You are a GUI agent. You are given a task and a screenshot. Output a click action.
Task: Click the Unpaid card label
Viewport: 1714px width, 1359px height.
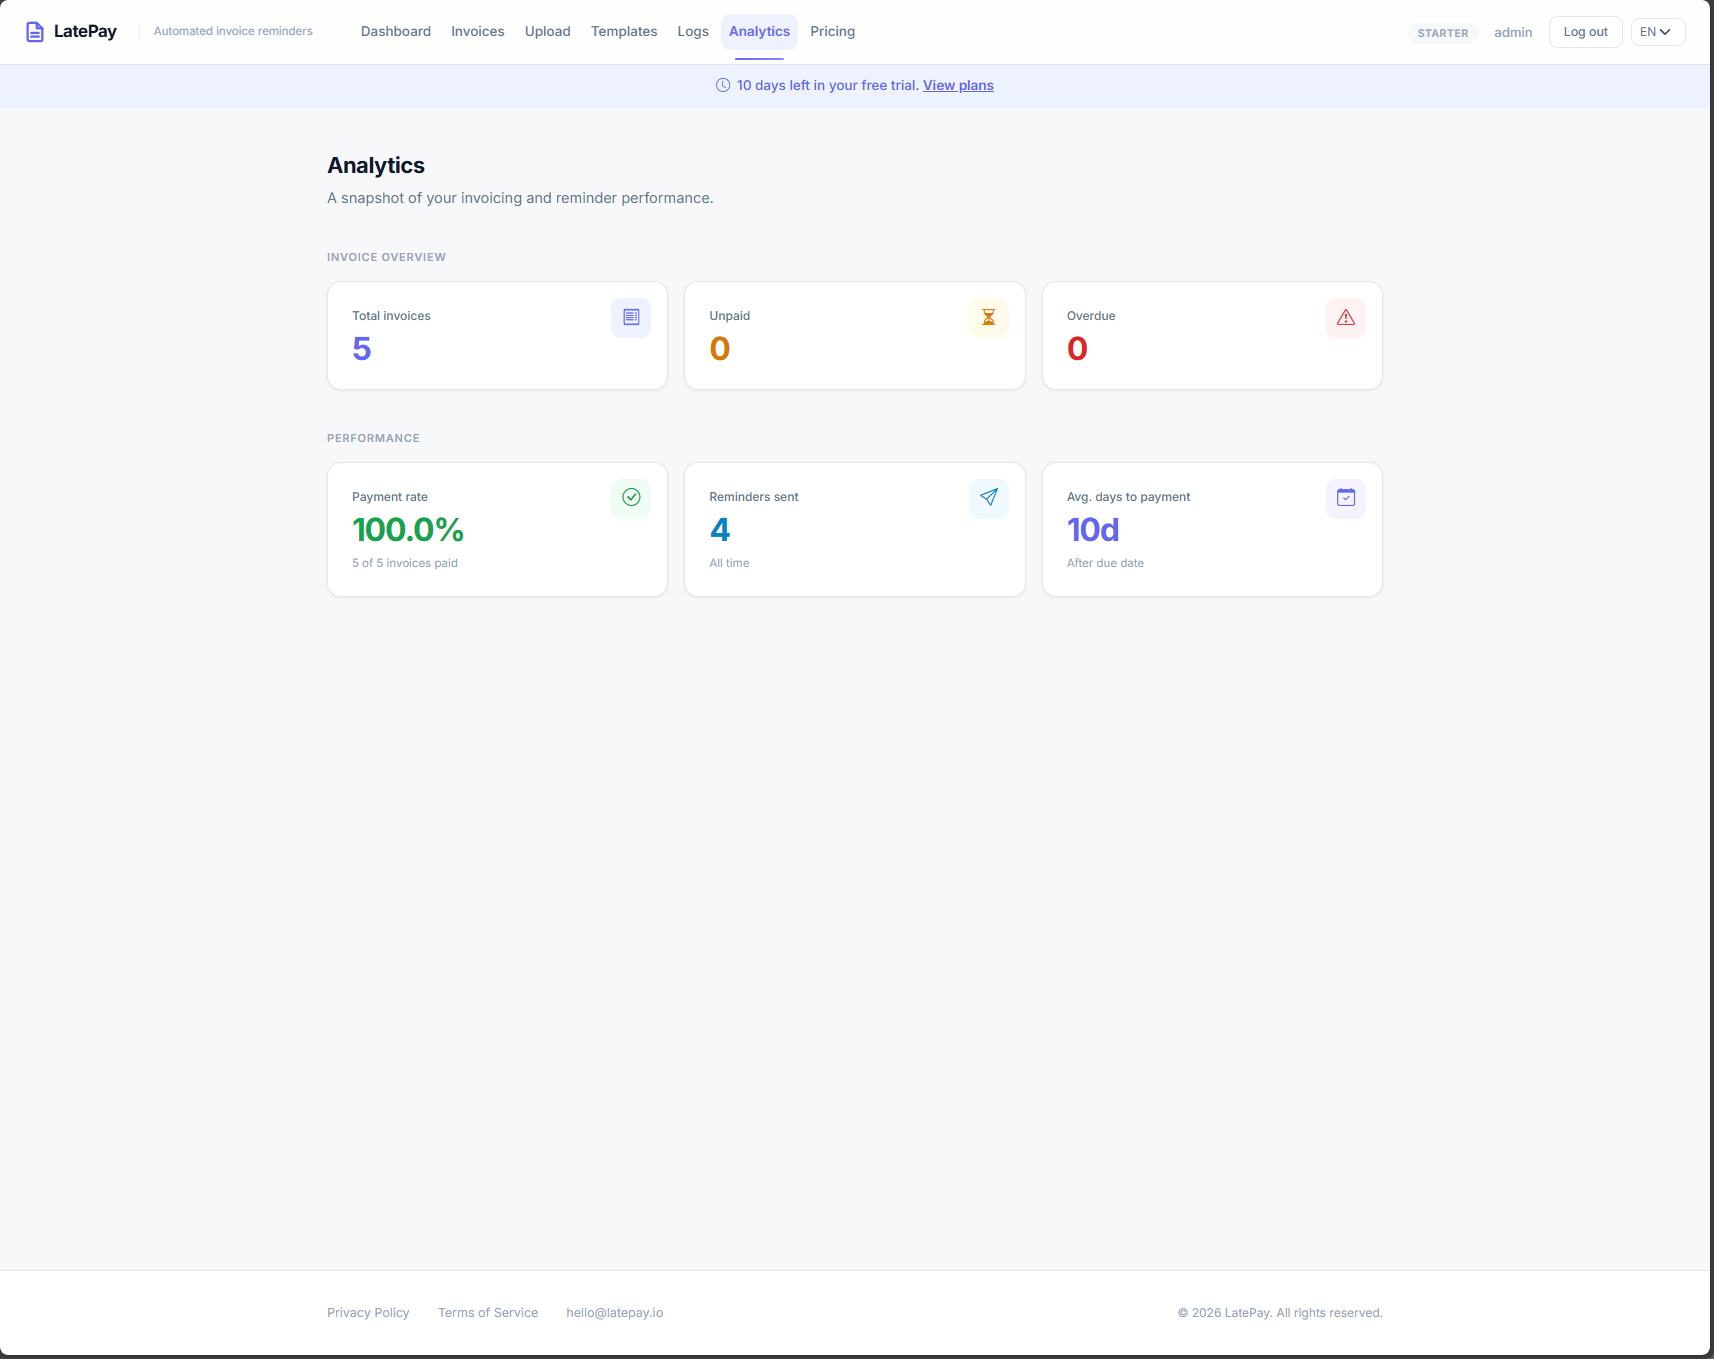point(730,316)
